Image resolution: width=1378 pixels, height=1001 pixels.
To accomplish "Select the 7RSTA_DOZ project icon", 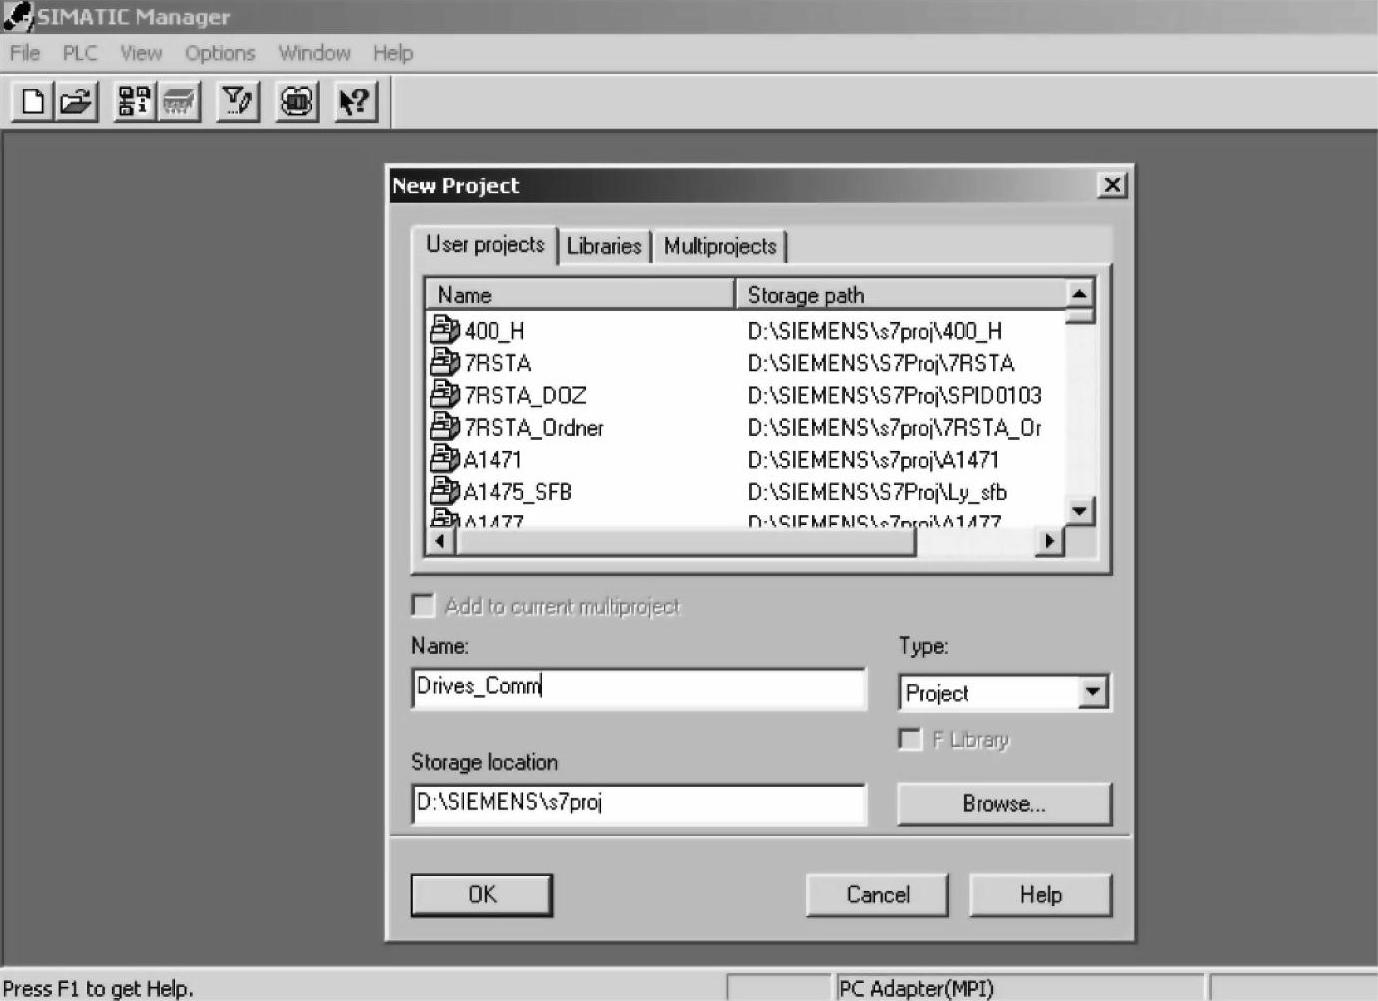I will click(x=444, y=393).
